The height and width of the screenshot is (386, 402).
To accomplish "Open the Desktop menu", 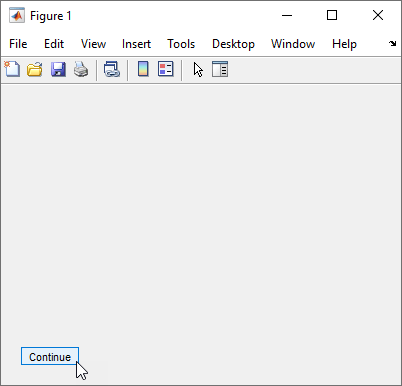I will click(233, 44).
